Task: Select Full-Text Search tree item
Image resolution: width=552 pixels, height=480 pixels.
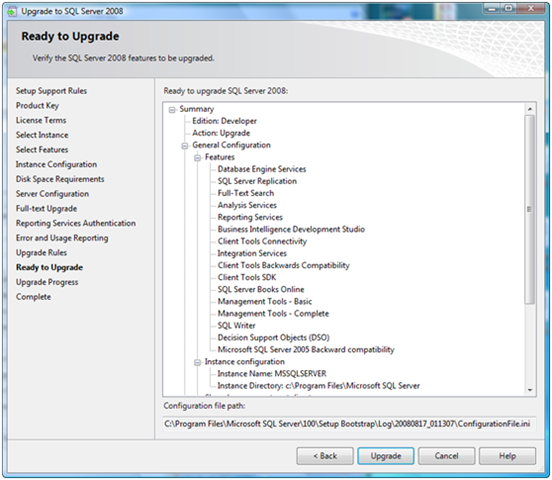Action: coord(245,193)
